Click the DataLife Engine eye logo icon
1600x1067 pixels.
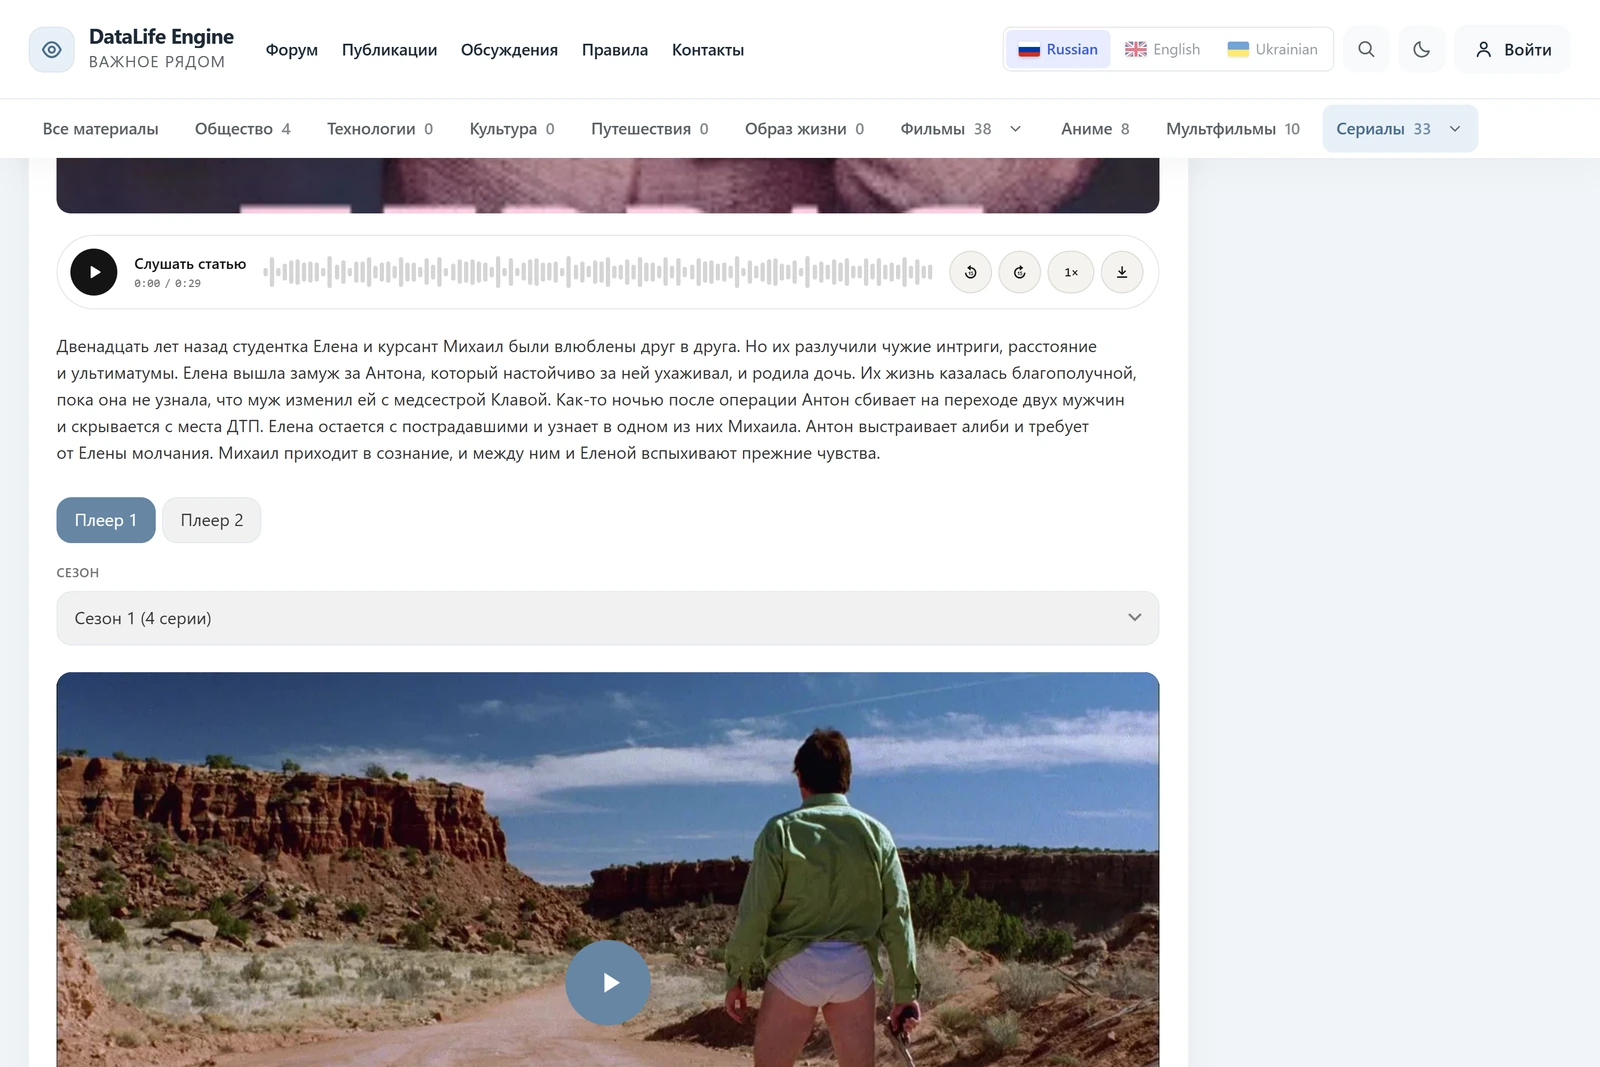click(x=52, y=50)
